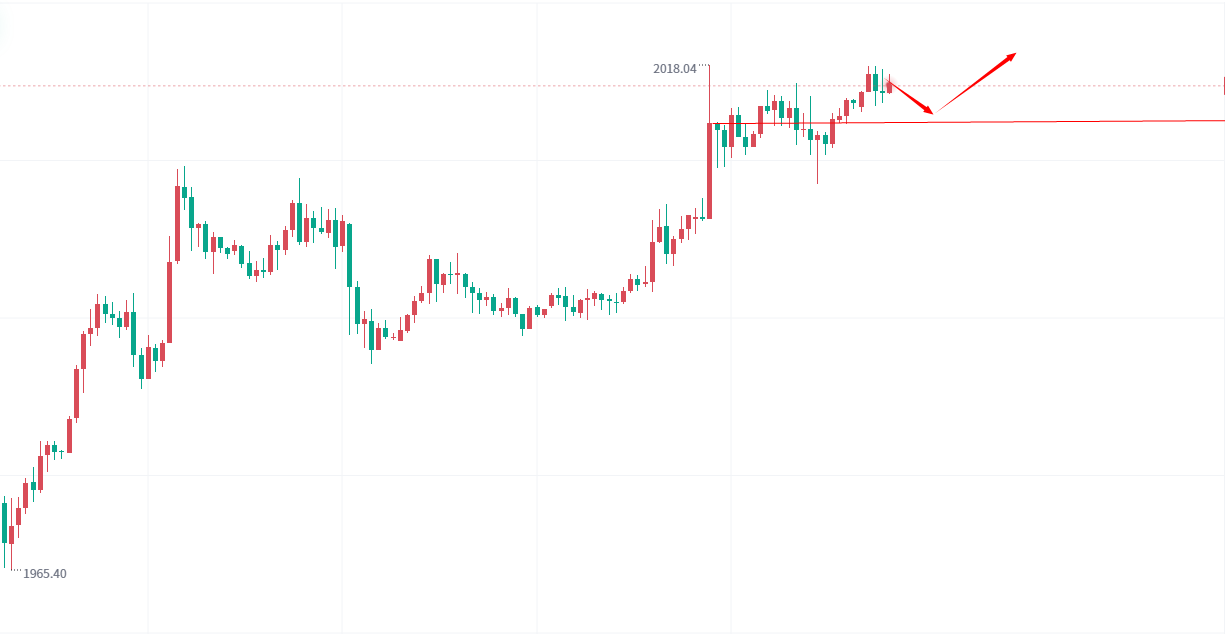Click the point where the two red arrows meet
The height and width of the screenshot is (635, 1225).
point(934,112)
